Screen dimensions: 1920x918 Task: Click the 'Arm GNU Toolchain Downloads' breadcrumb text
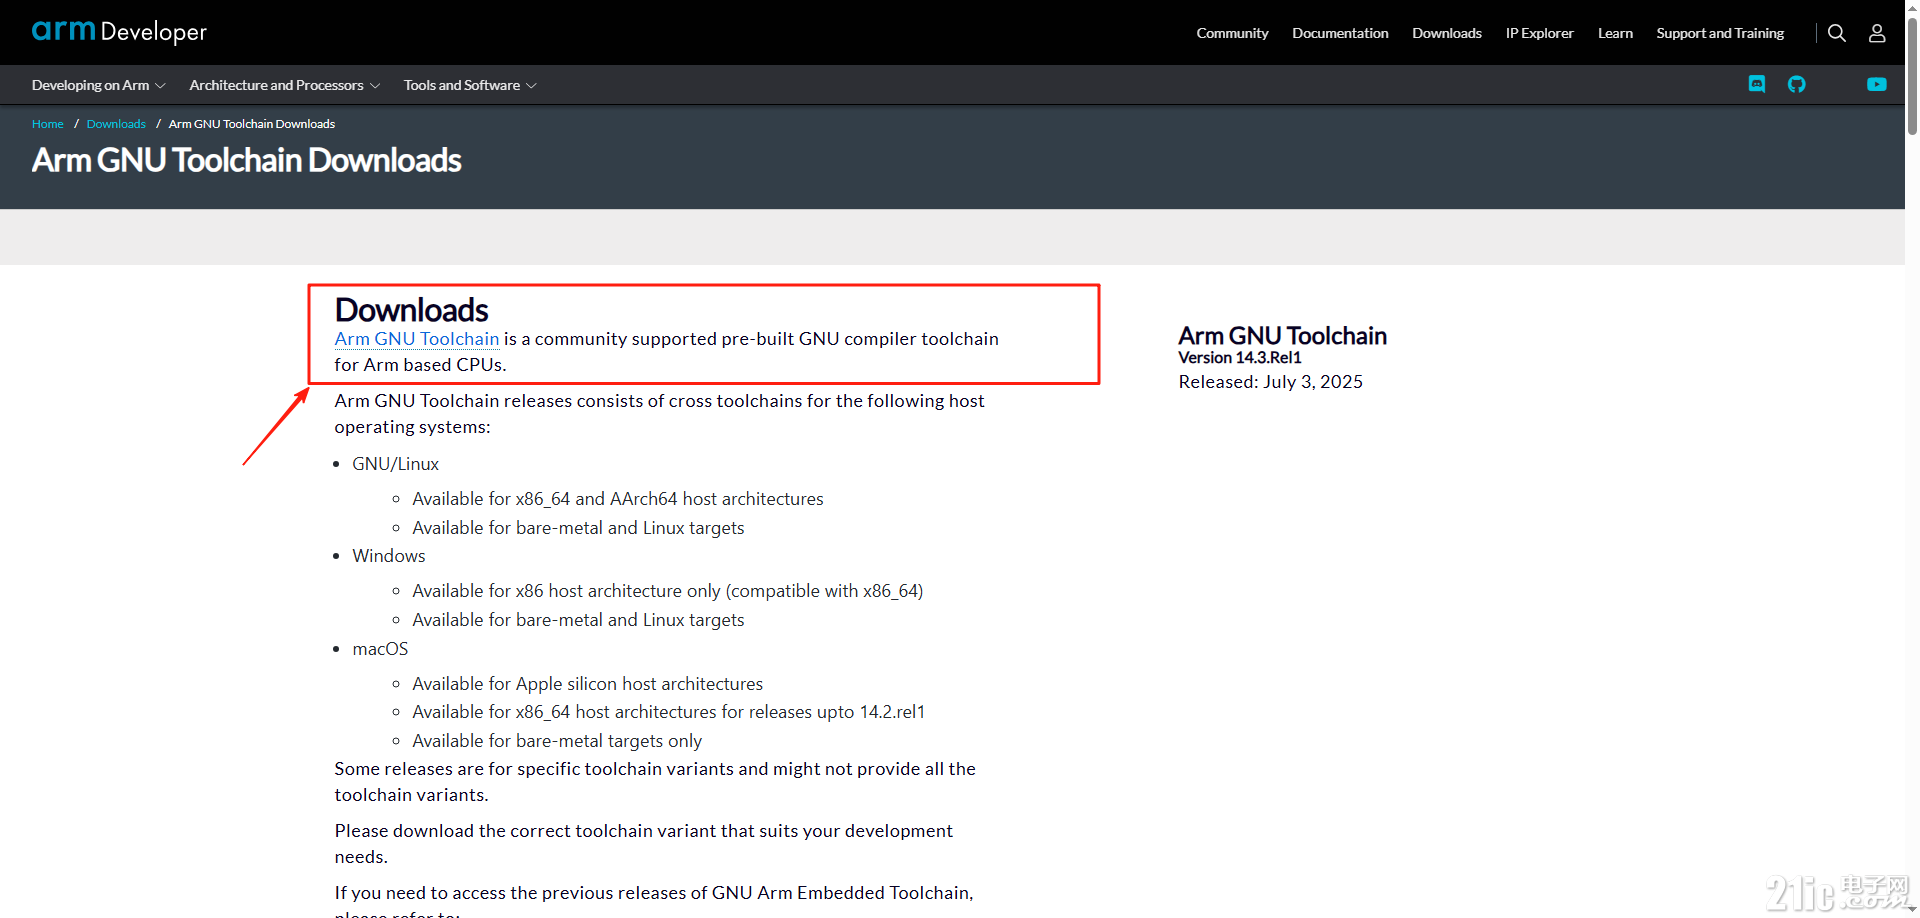tap(252, 124)
